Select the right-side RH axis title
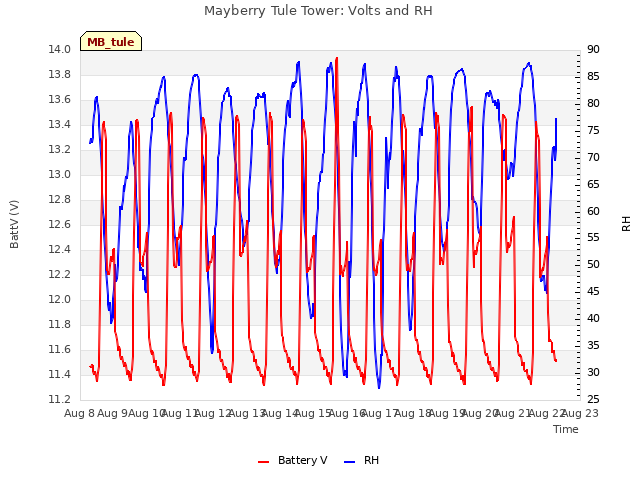Image resolution: width=640 pixels, height=480 pixels. pos(626,224)
